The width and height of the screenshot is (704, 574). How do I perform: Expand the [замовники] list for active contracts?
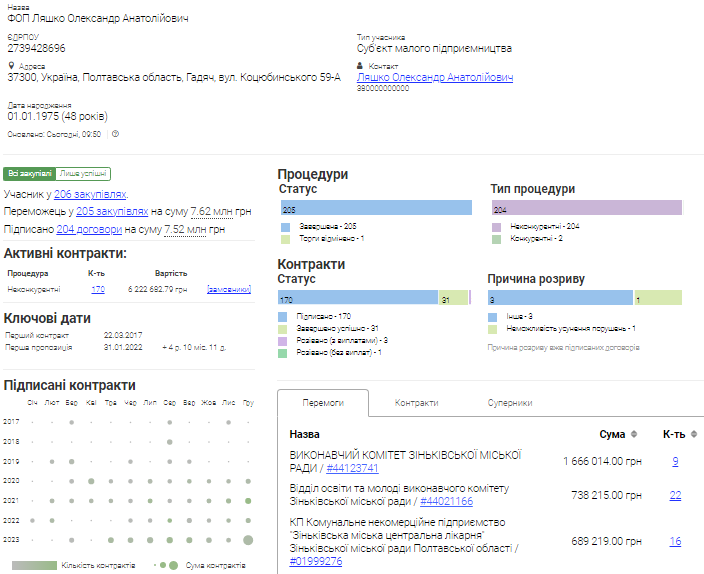tap(229, 290)
